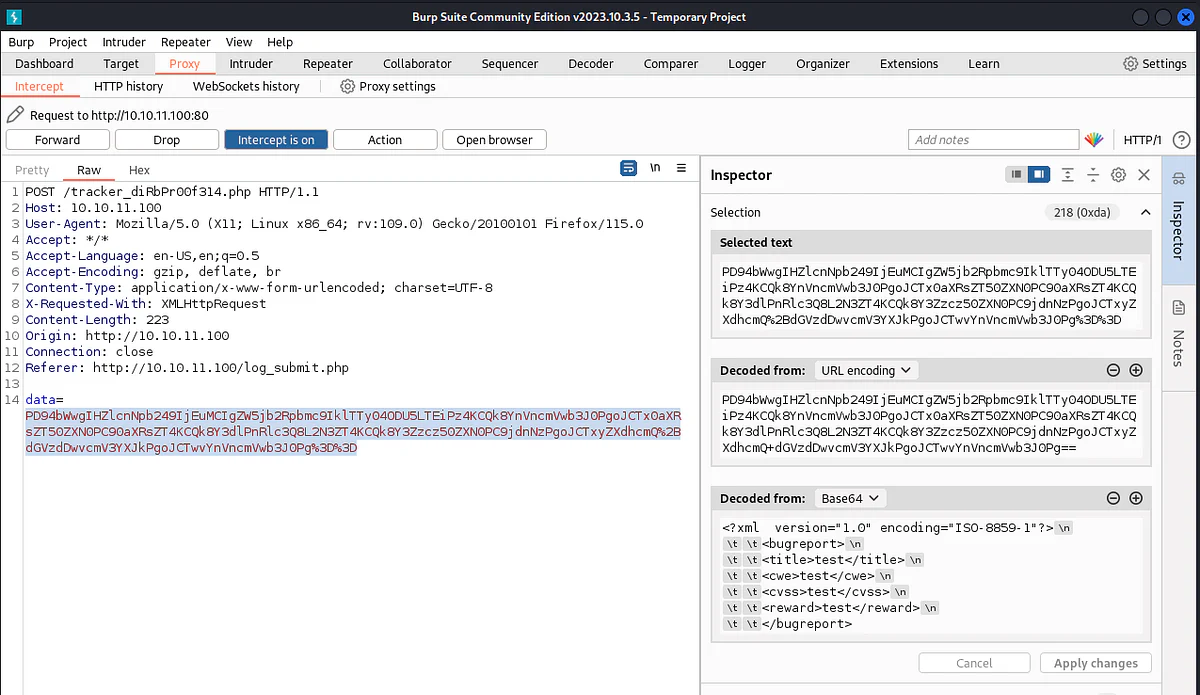Select the Proxy tab
This screenshot has height=695, width=1200.
click(185, 63)
